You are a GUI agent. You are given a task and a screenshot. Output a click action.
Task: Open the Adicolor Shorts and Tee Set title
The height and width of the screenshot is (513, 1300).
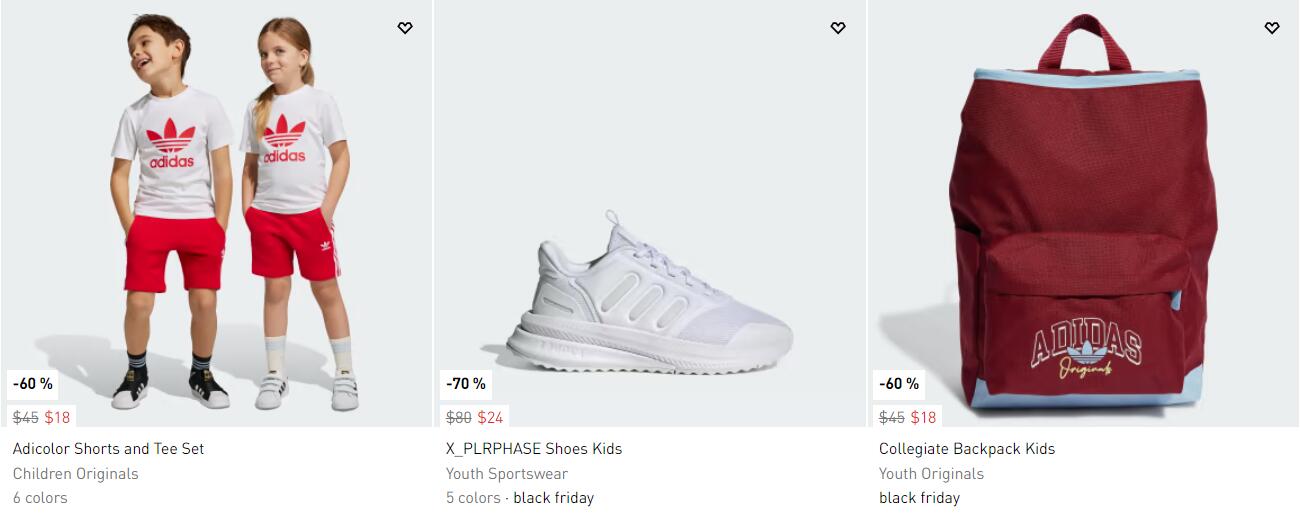coord(108,449)
